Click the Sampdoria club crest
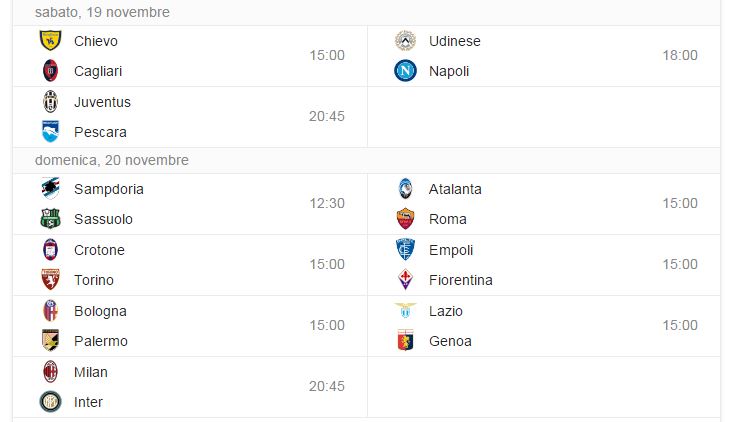 point(50,189)
